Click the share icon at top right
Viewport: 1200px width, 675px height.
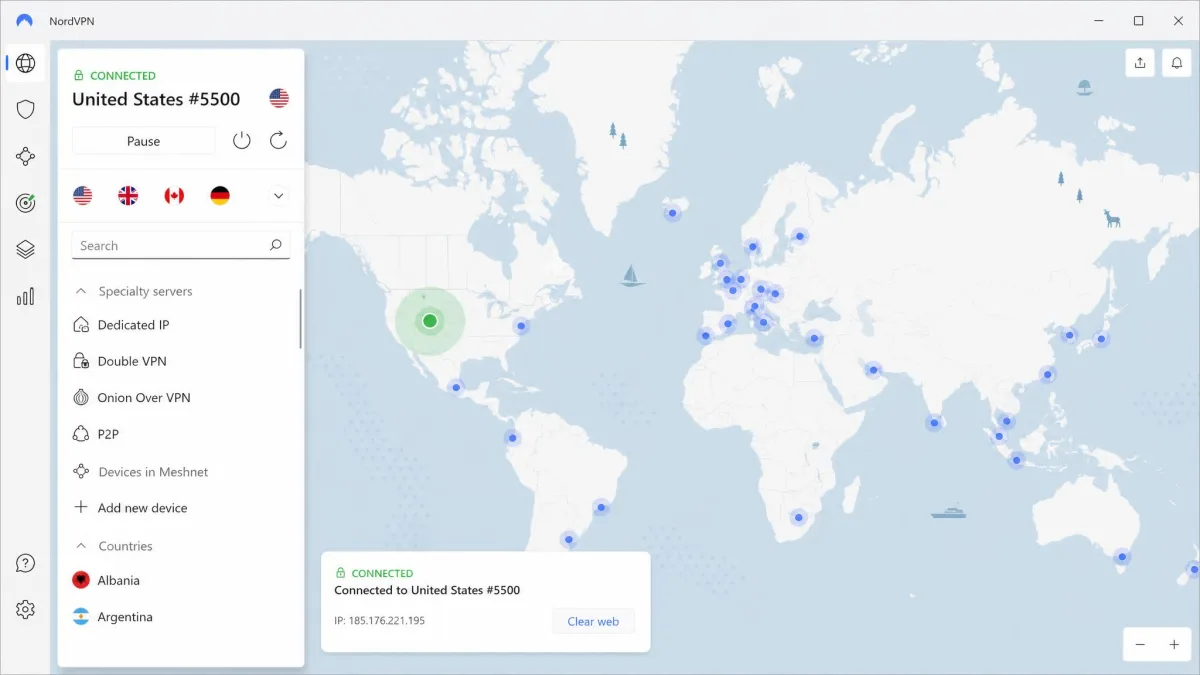[x=1140, y=63]
